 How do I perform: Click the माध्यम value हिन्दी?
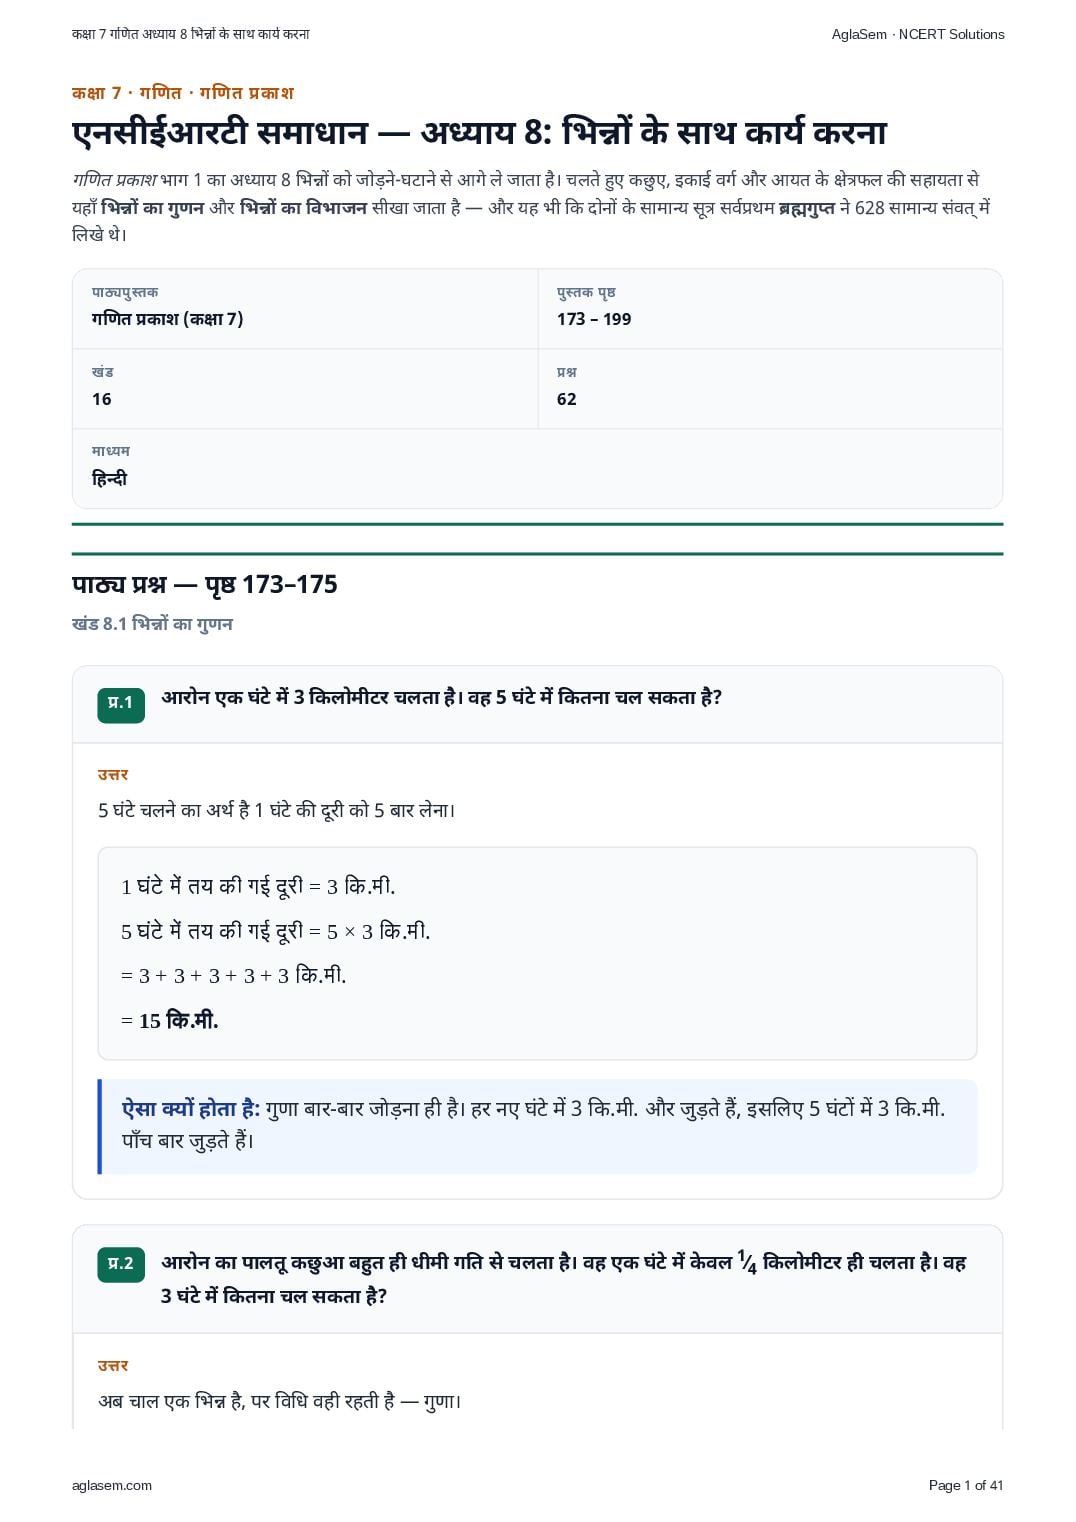point(109,479)
